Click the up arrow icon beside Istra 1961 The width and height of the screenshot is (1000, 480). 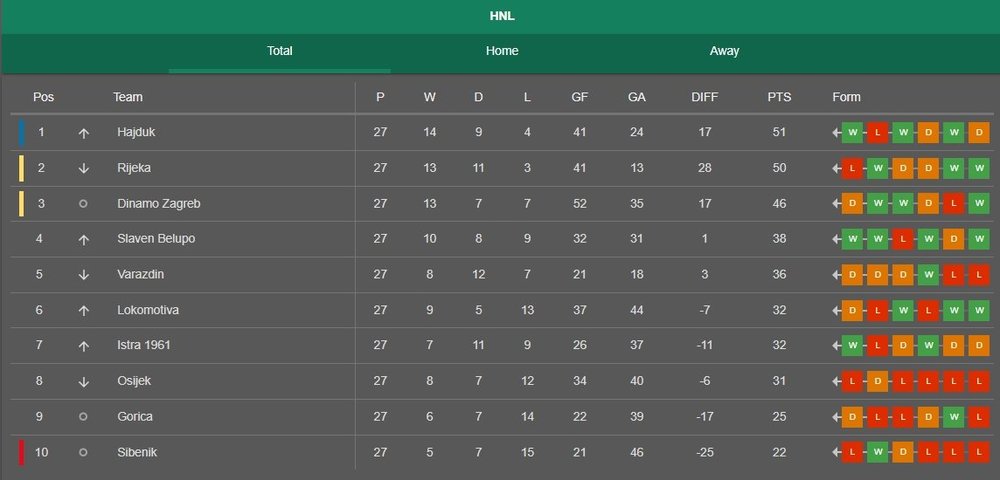pyautogui.click(x=84, y=346)
